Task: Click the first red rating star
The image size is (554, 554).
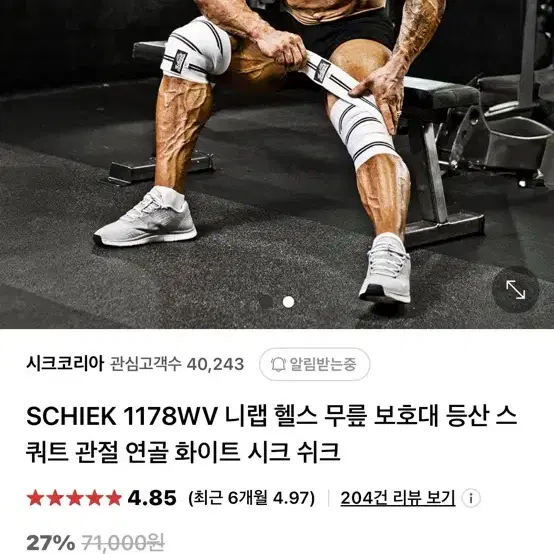Action: [x=35, y=498]
